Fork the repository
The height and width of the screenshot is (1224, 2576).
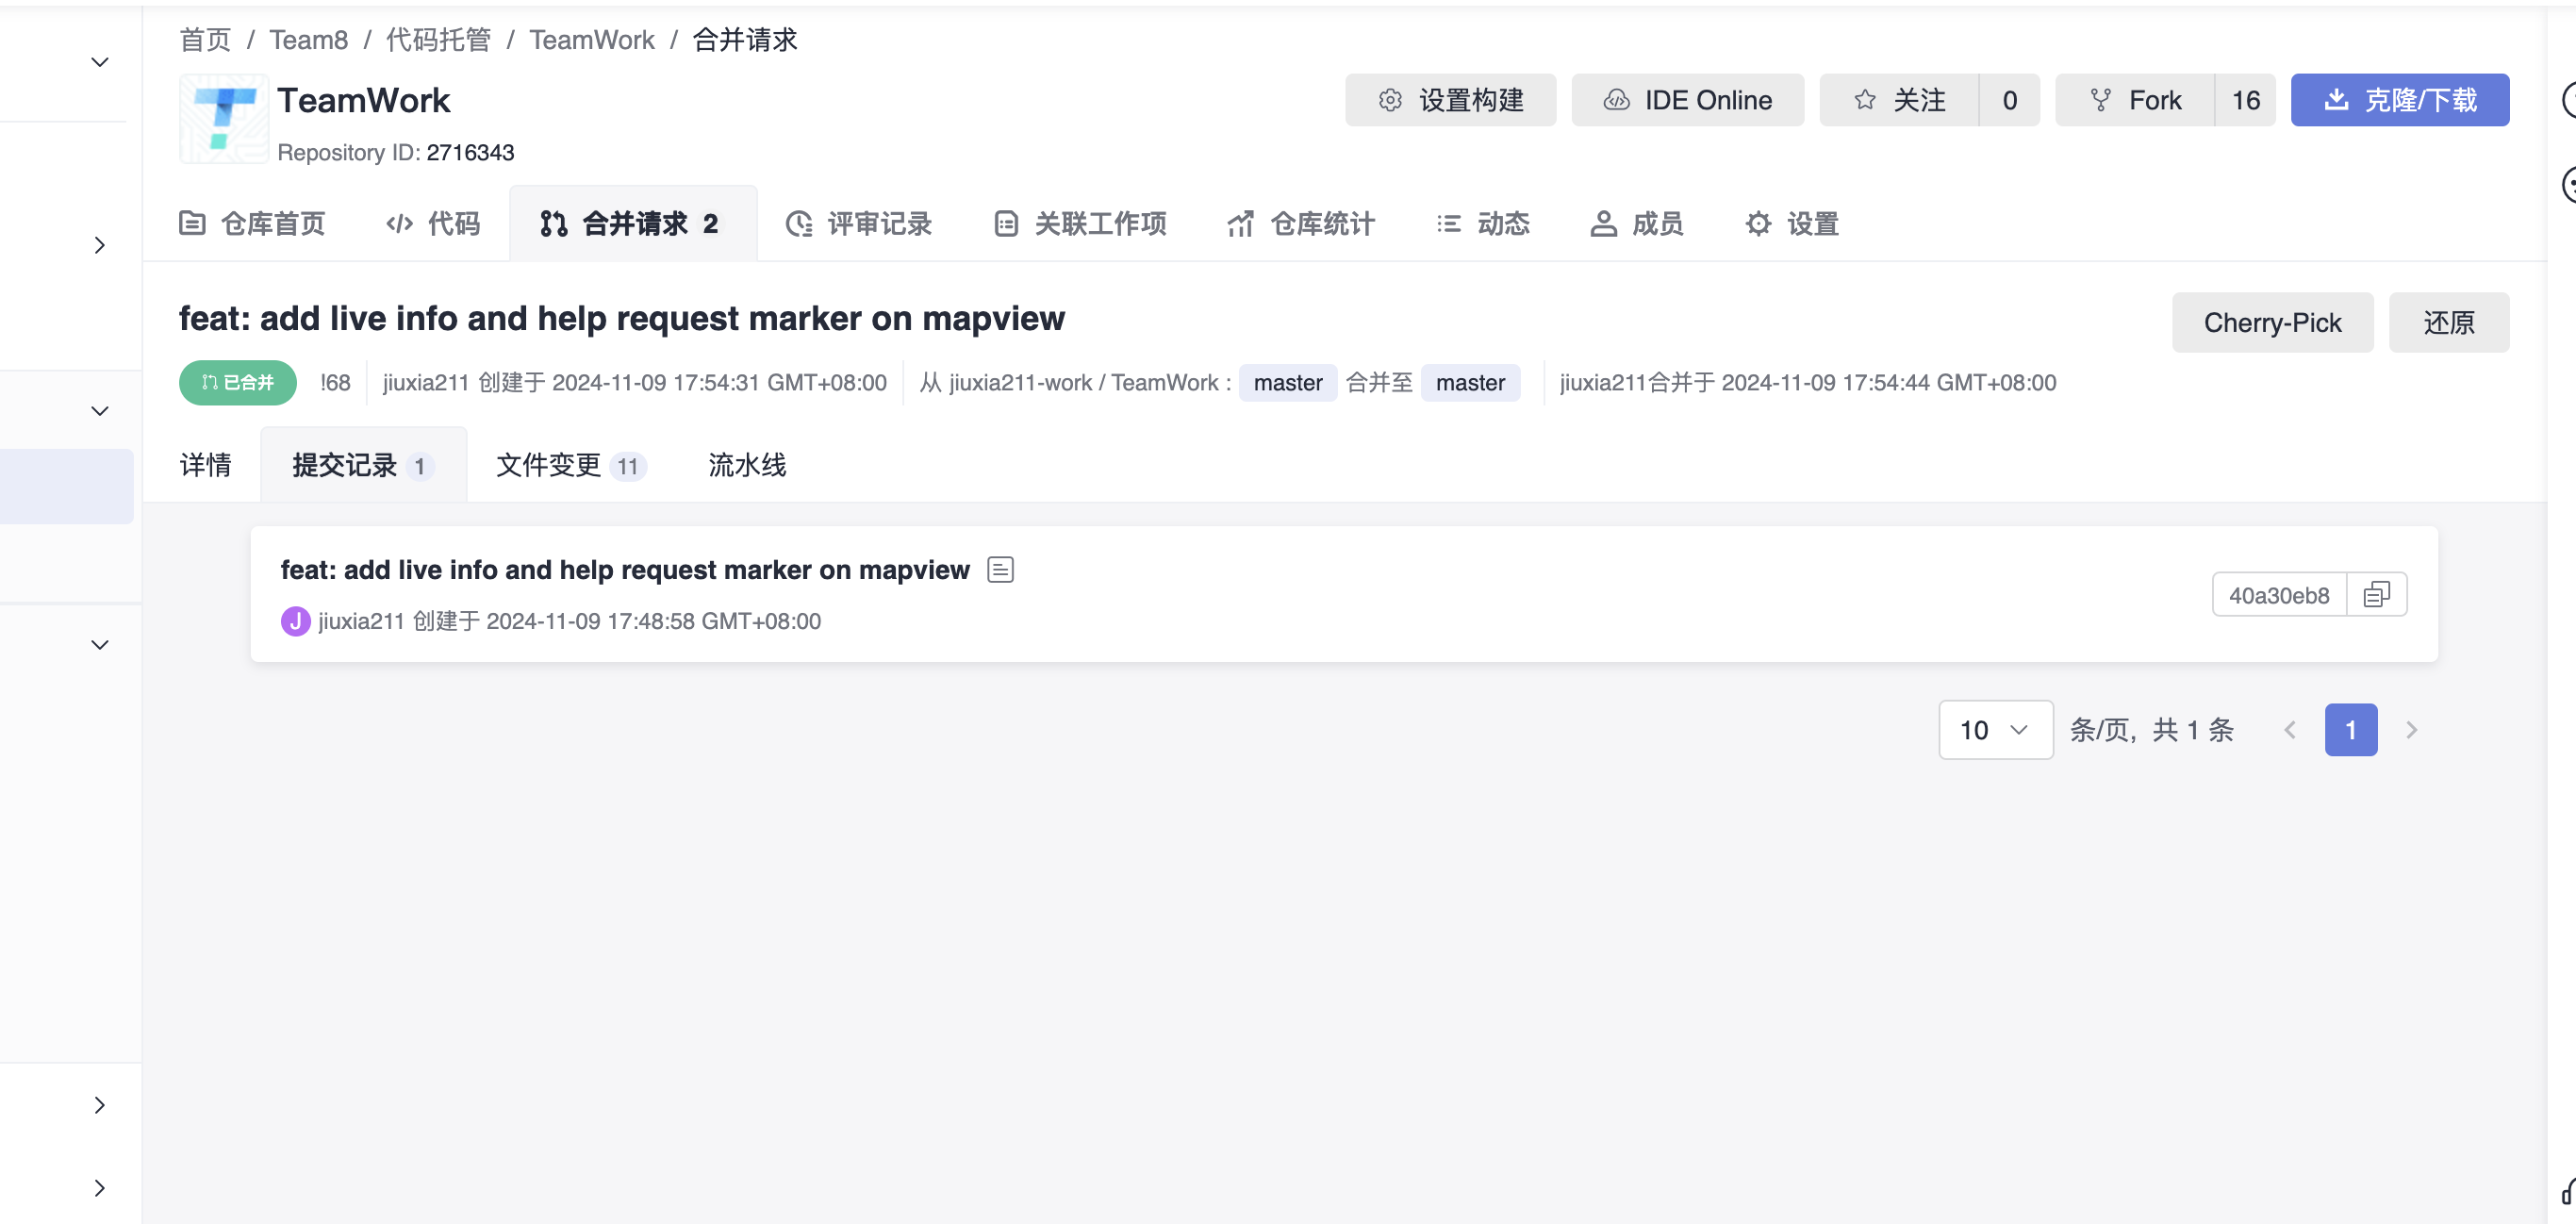[x=2134, y=100]
